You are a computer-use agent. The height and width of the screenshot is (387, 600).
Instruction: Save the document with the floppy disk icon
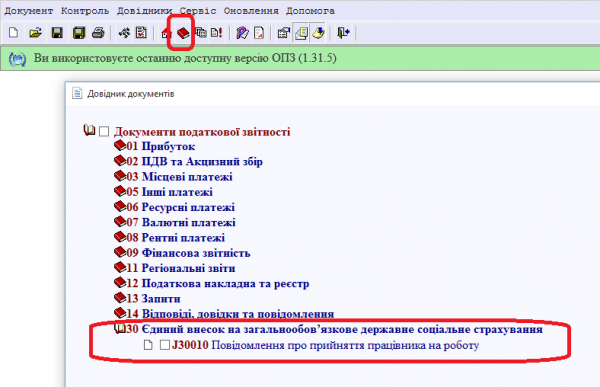point(57,33)
